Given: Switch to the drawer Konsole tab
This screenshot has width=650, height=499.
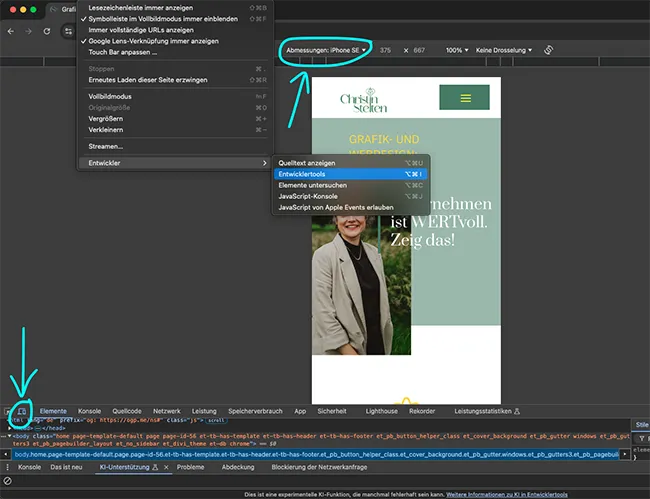Looking at the screenshot, I should 29,467.
